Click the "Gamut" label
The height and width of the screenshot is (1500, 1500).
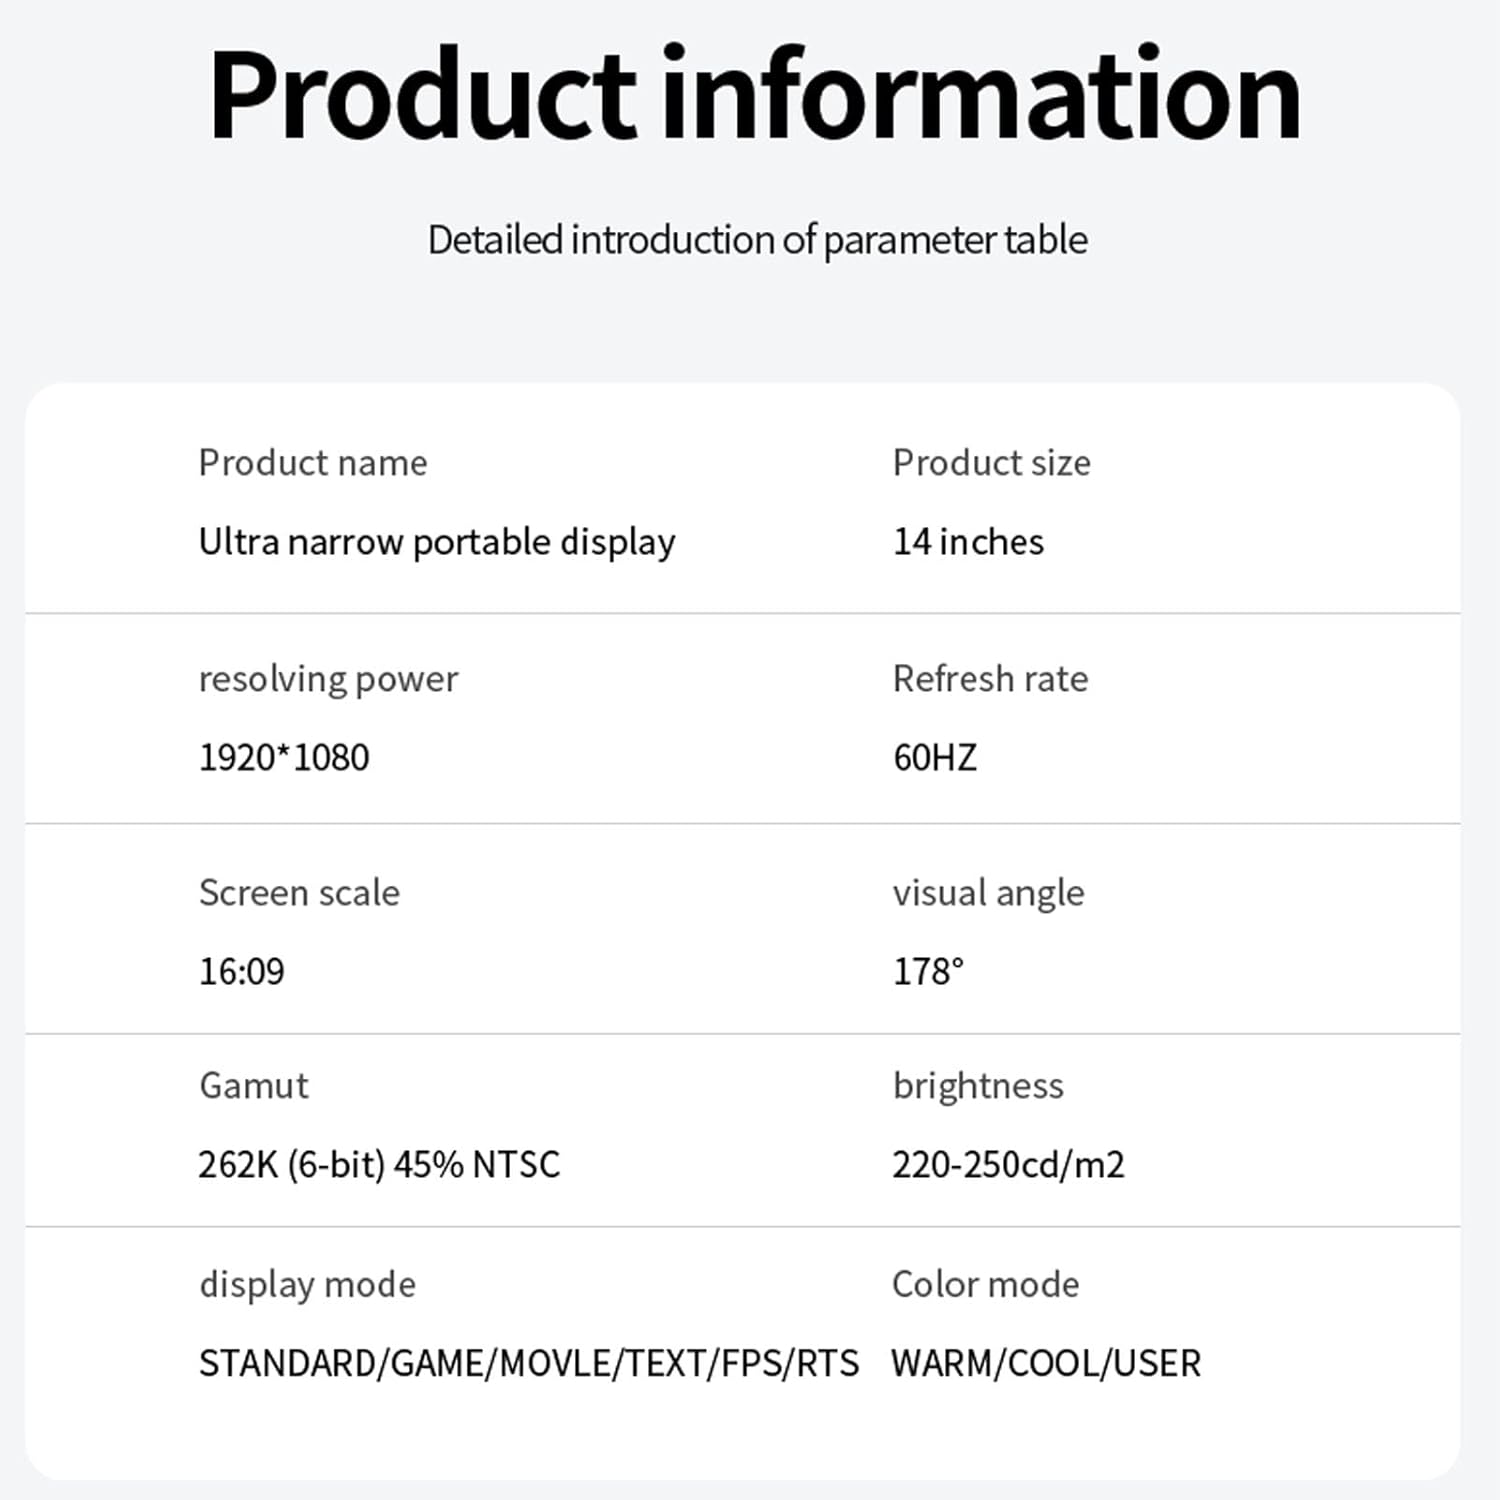coord(254,1086)
